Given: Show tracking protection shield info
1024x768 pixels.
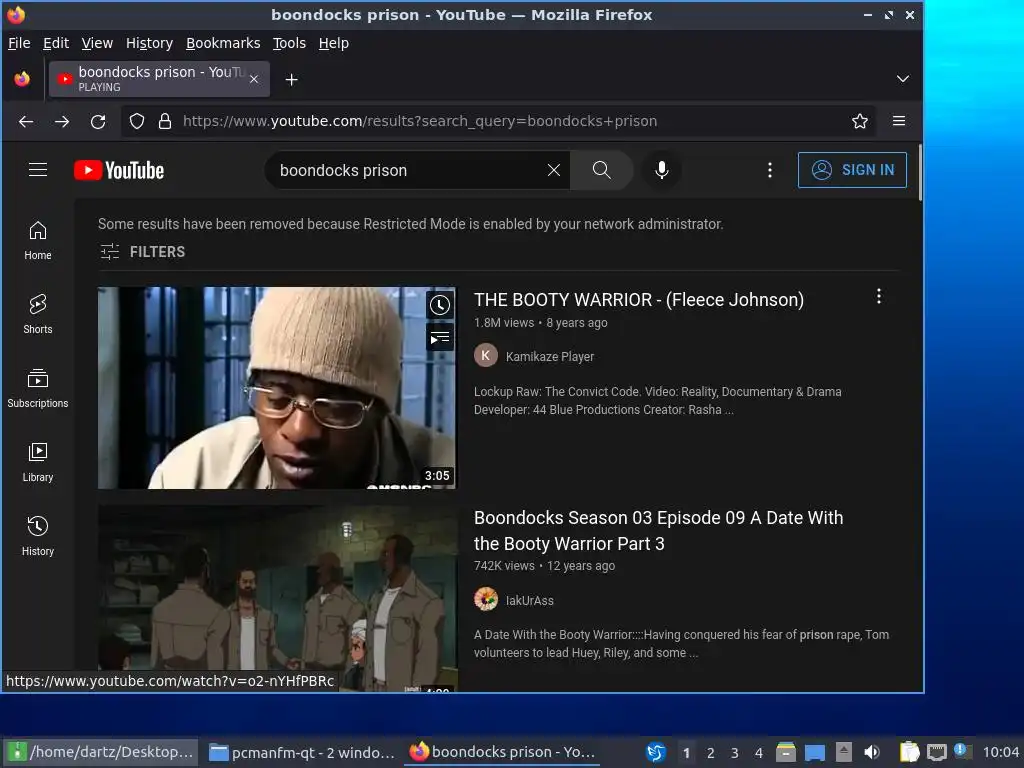Looking at the screenshot, I should 136,121.
